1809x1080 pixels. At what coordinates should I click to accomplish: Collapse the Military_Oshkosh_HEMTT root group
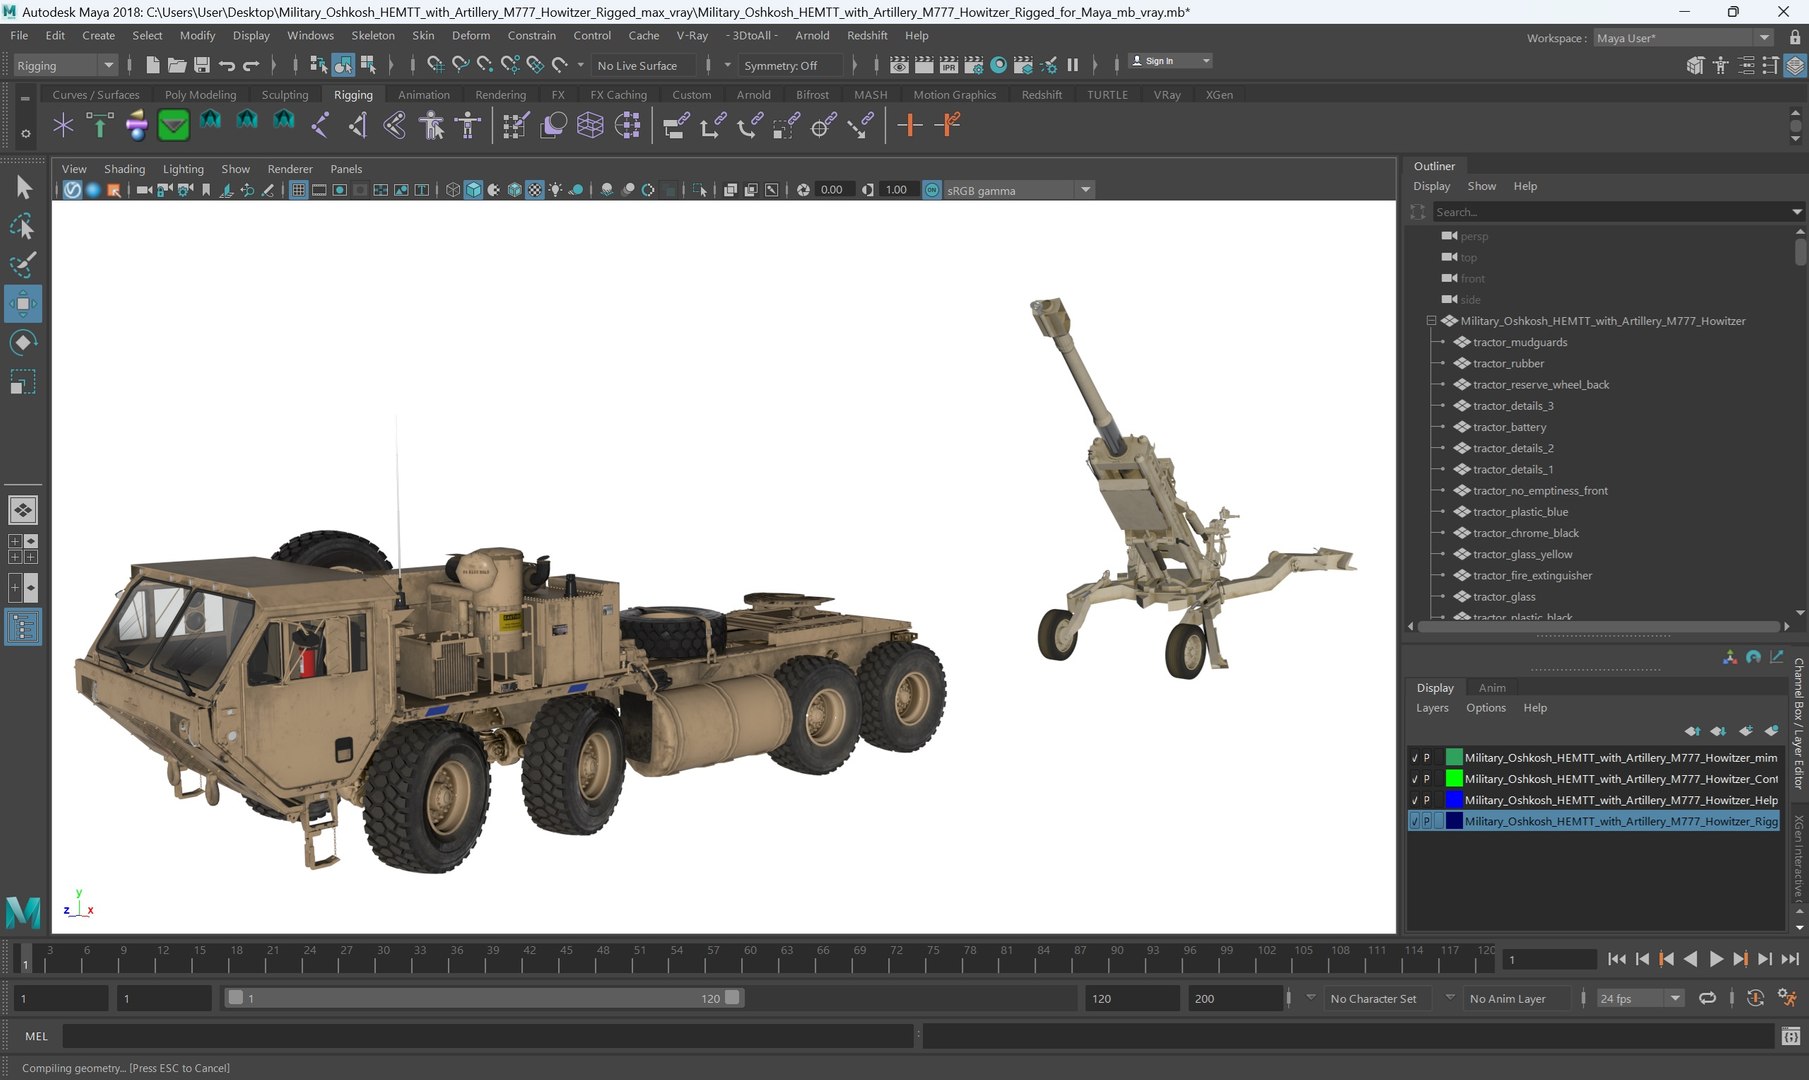[1431, 321]
